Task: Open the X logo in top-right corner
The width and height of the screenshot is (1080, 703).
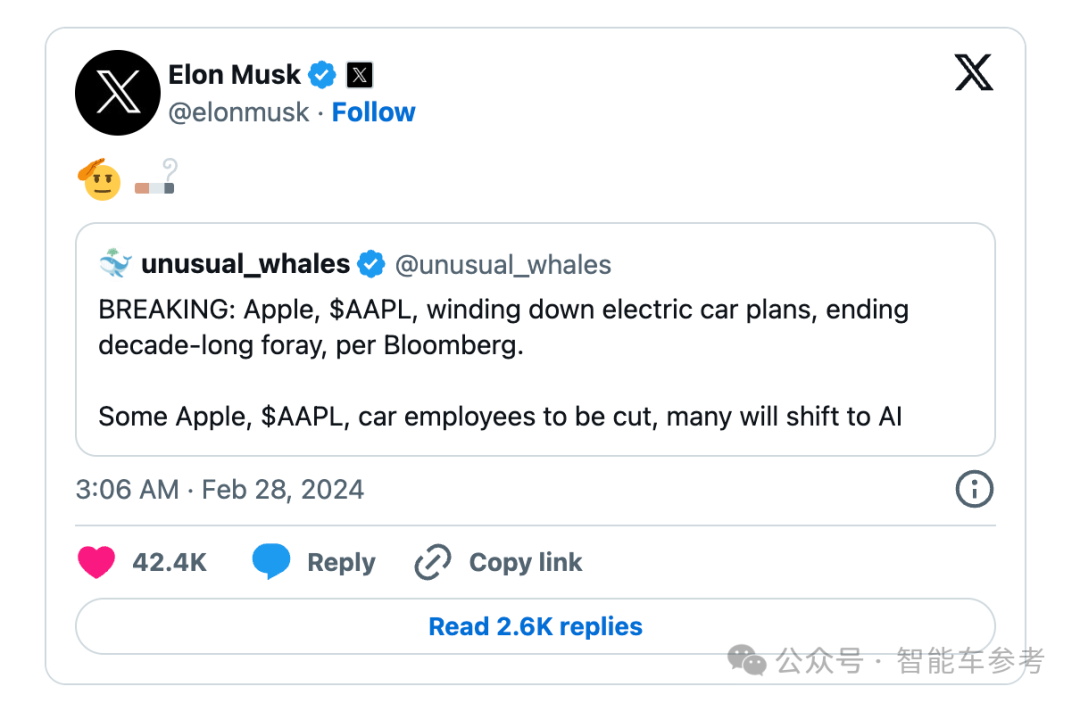Action: (x=973, y=73)
